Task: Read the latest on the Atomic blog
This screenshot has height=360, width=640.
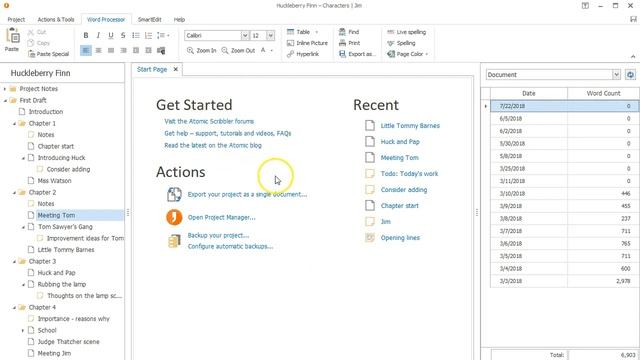Action: pos(213,145)
